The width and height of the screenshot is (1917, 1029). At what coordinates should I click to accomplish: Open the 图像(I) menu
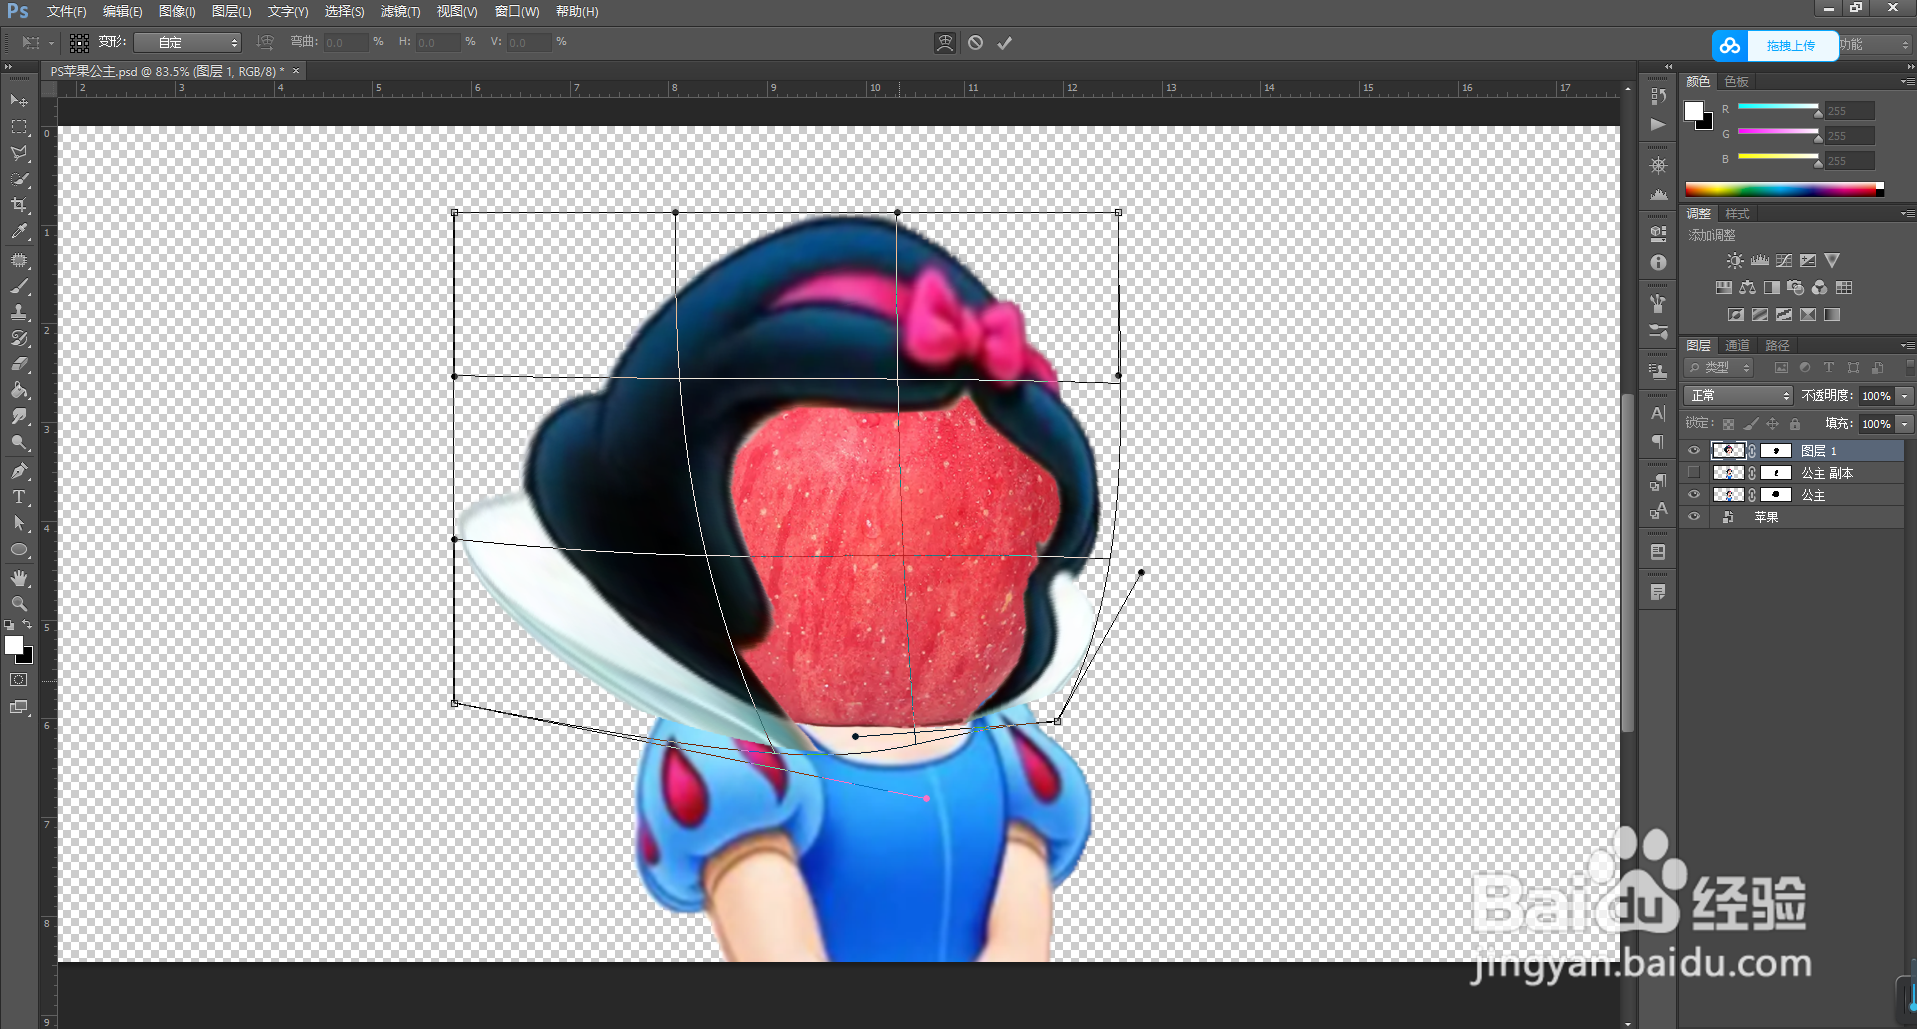177,12
